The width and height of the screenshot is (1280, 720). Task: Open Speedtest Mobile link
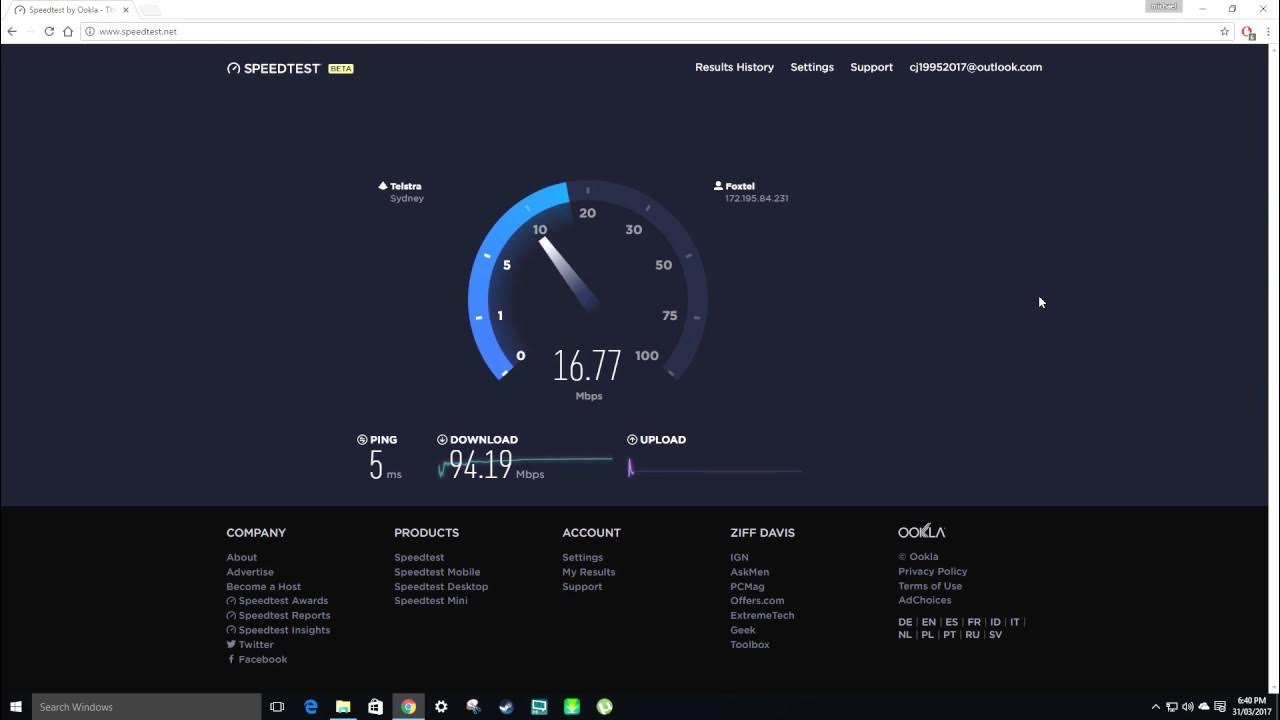click(x=437, y=572)
